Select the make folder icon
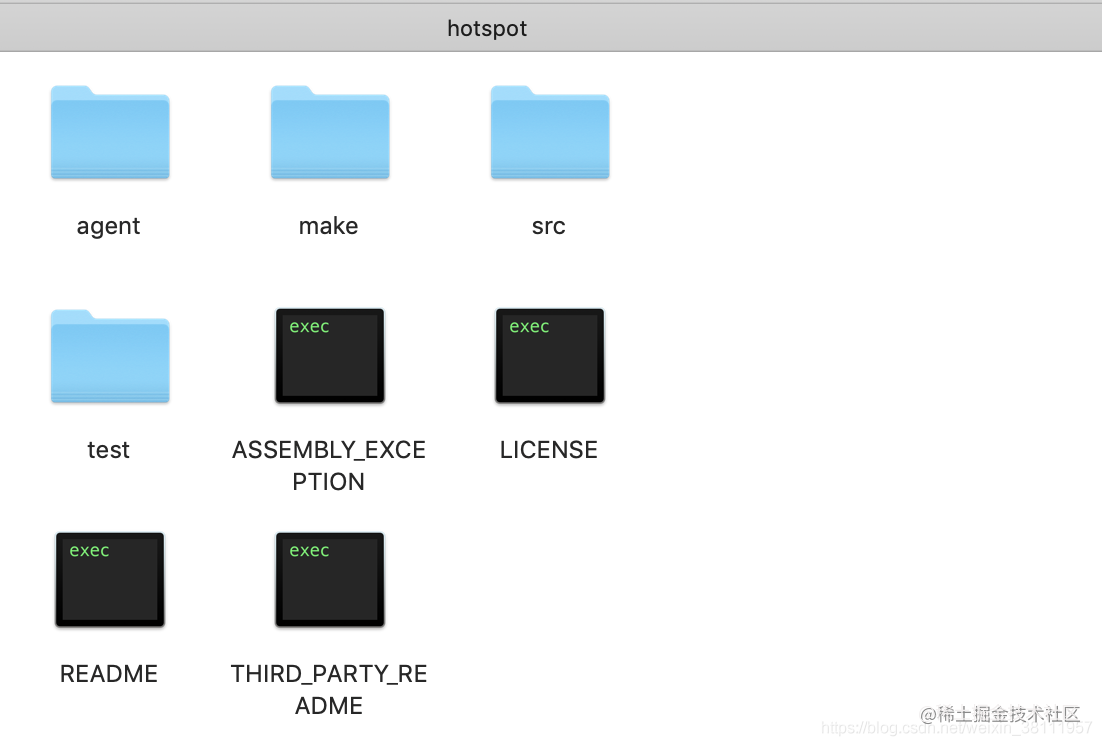This screenshot has height=746, width=1102. [330, 132]
